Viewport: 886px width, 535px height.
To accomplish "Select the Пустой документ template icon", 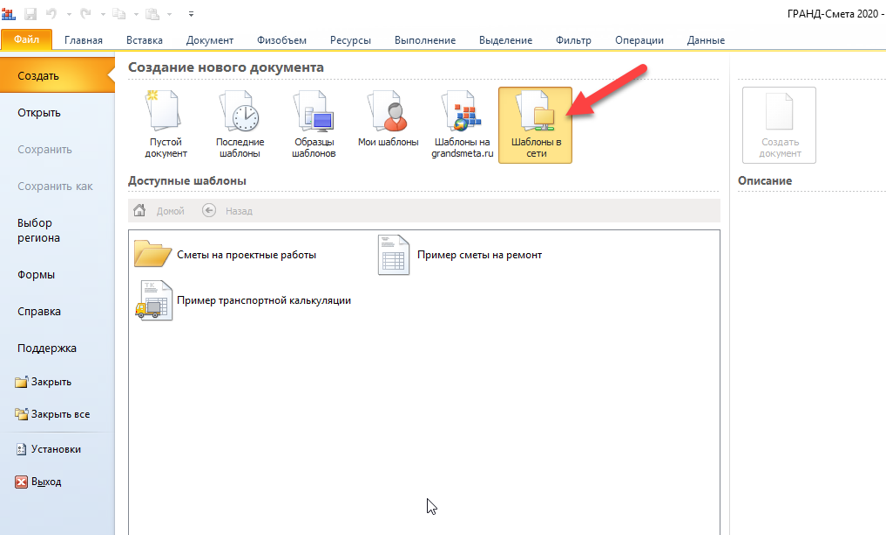I will [166, 125].
